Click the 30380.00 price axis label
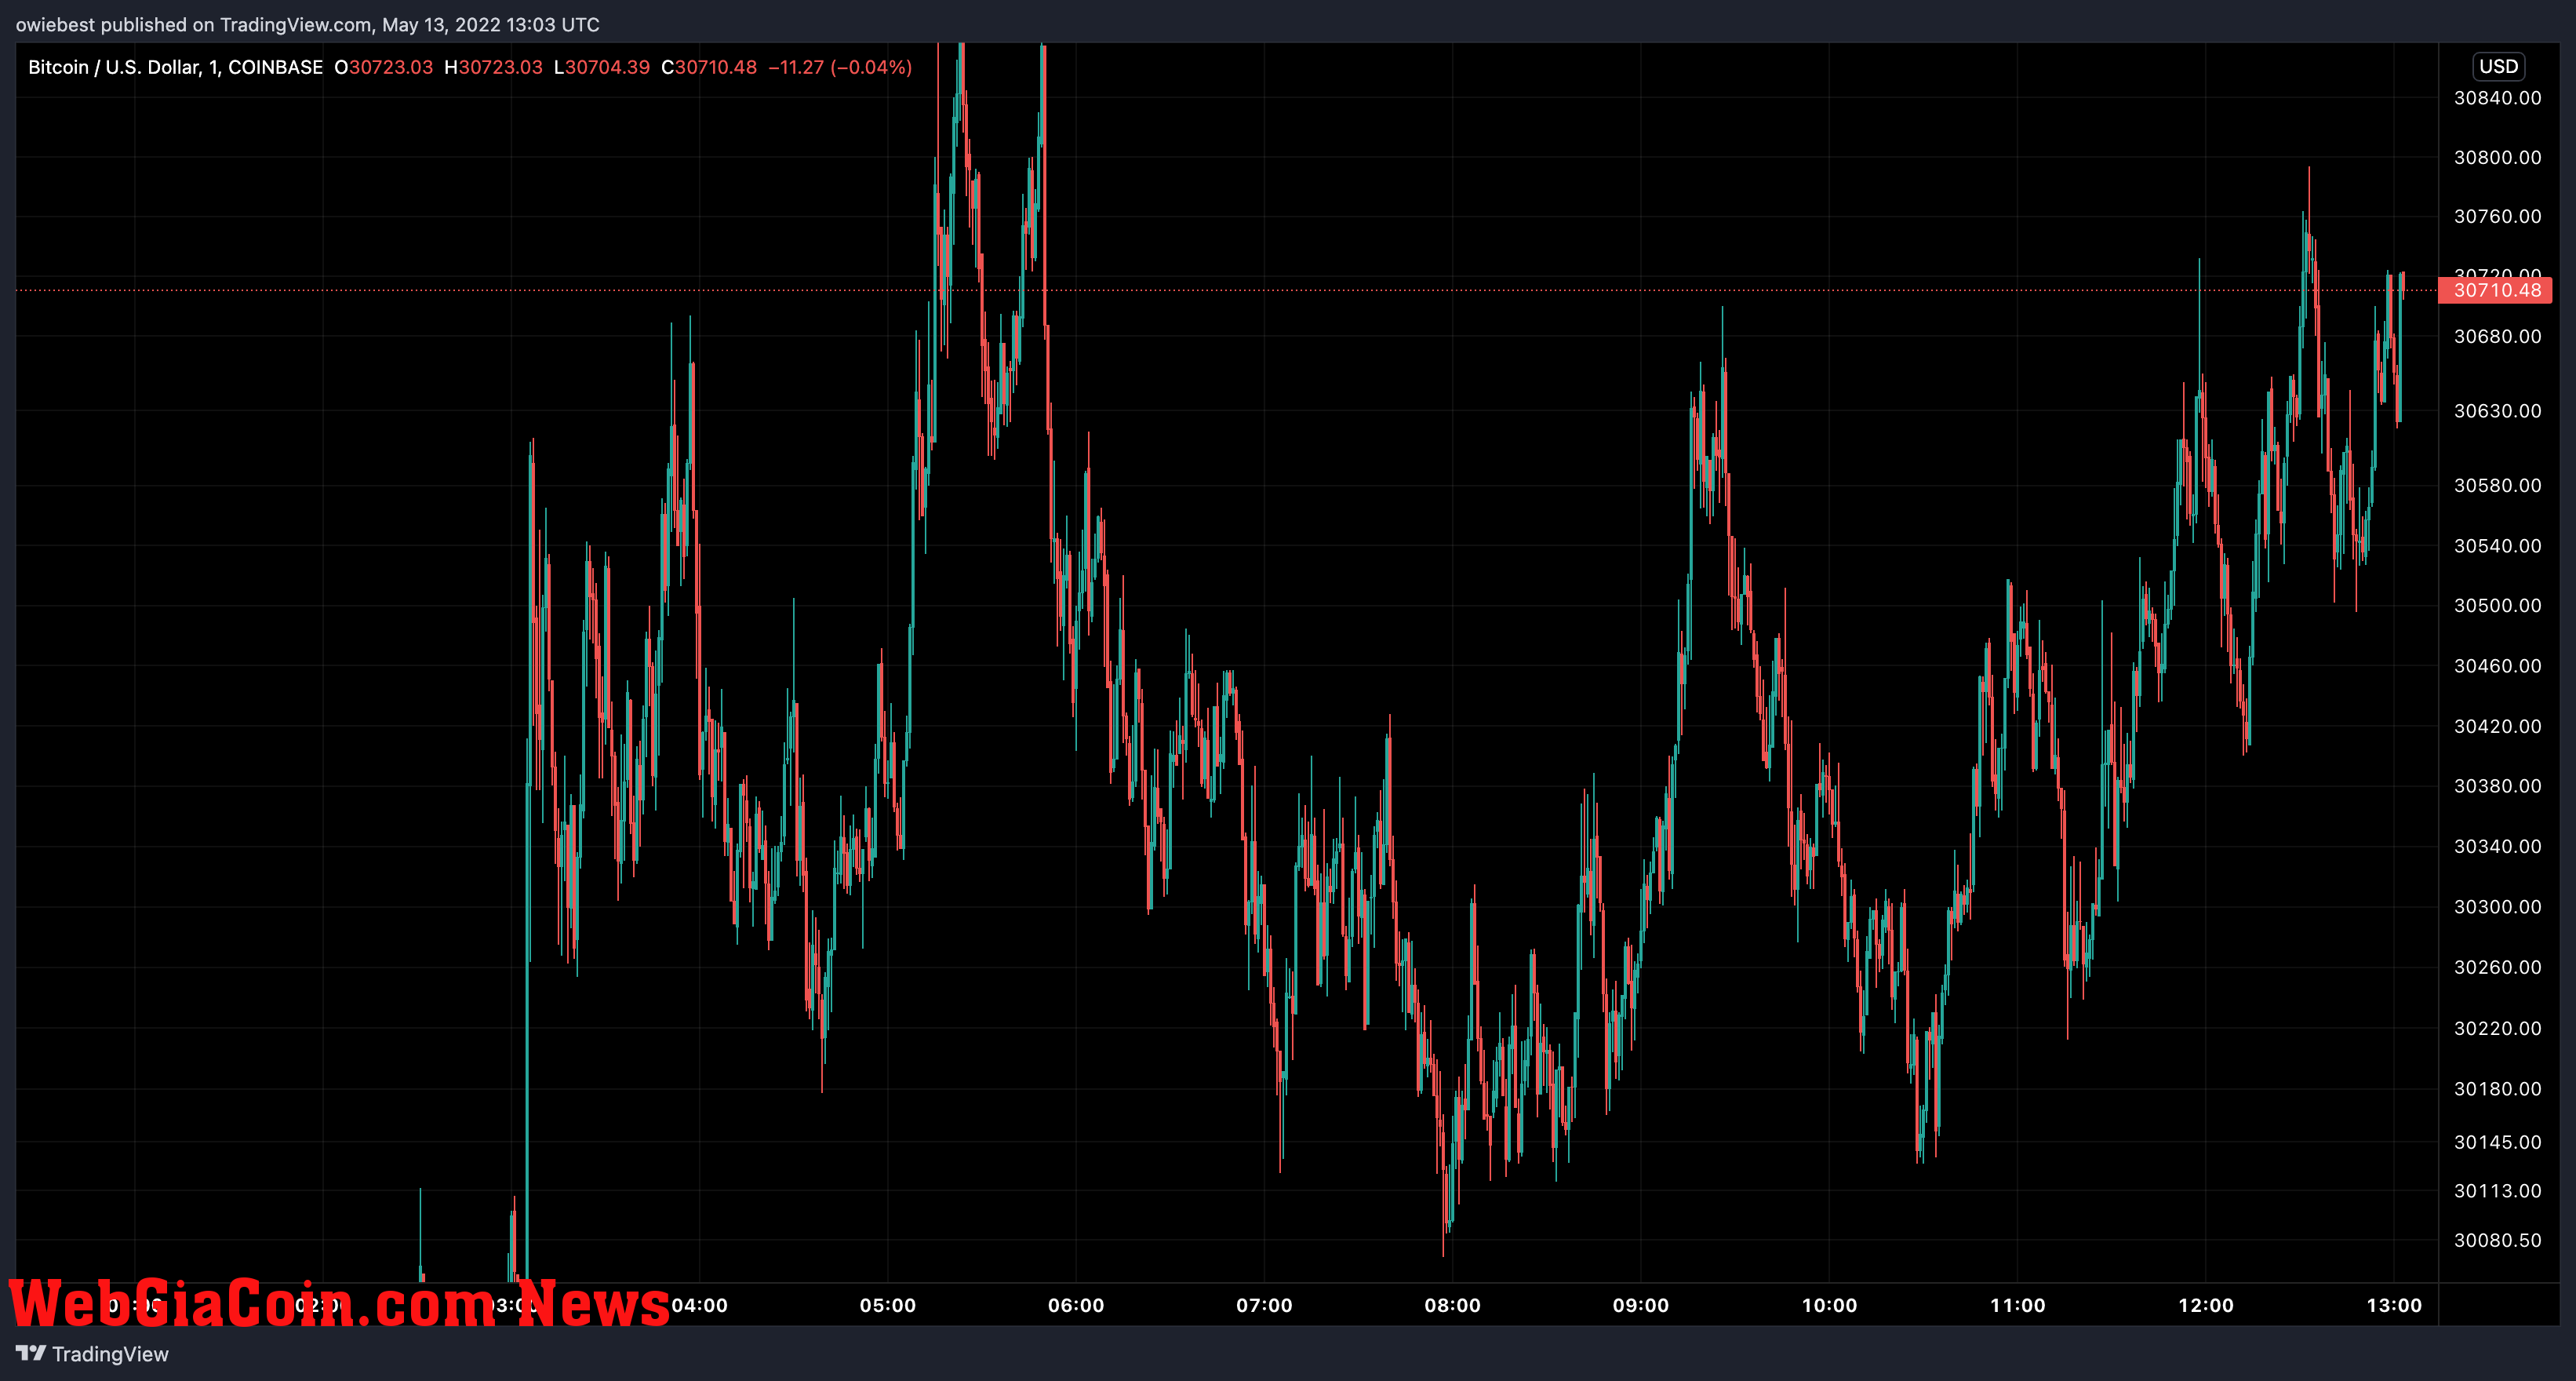The width and height of the screenshot is (2576, 1381). tap(2497, 786)
